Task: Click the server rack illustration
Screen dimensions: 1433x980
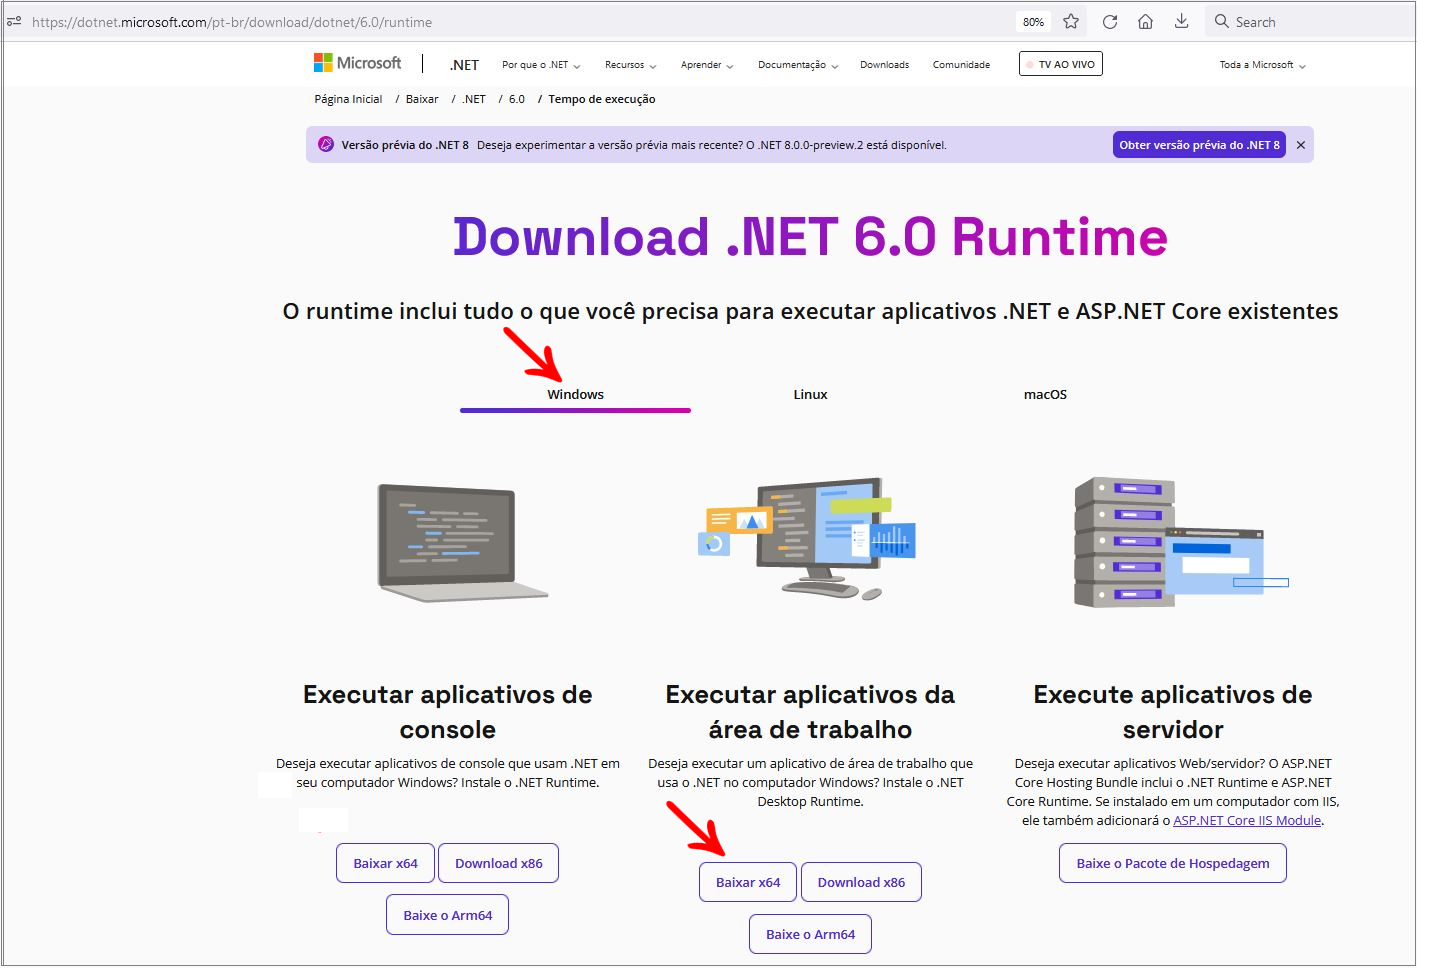Action: click(1180, 542)
